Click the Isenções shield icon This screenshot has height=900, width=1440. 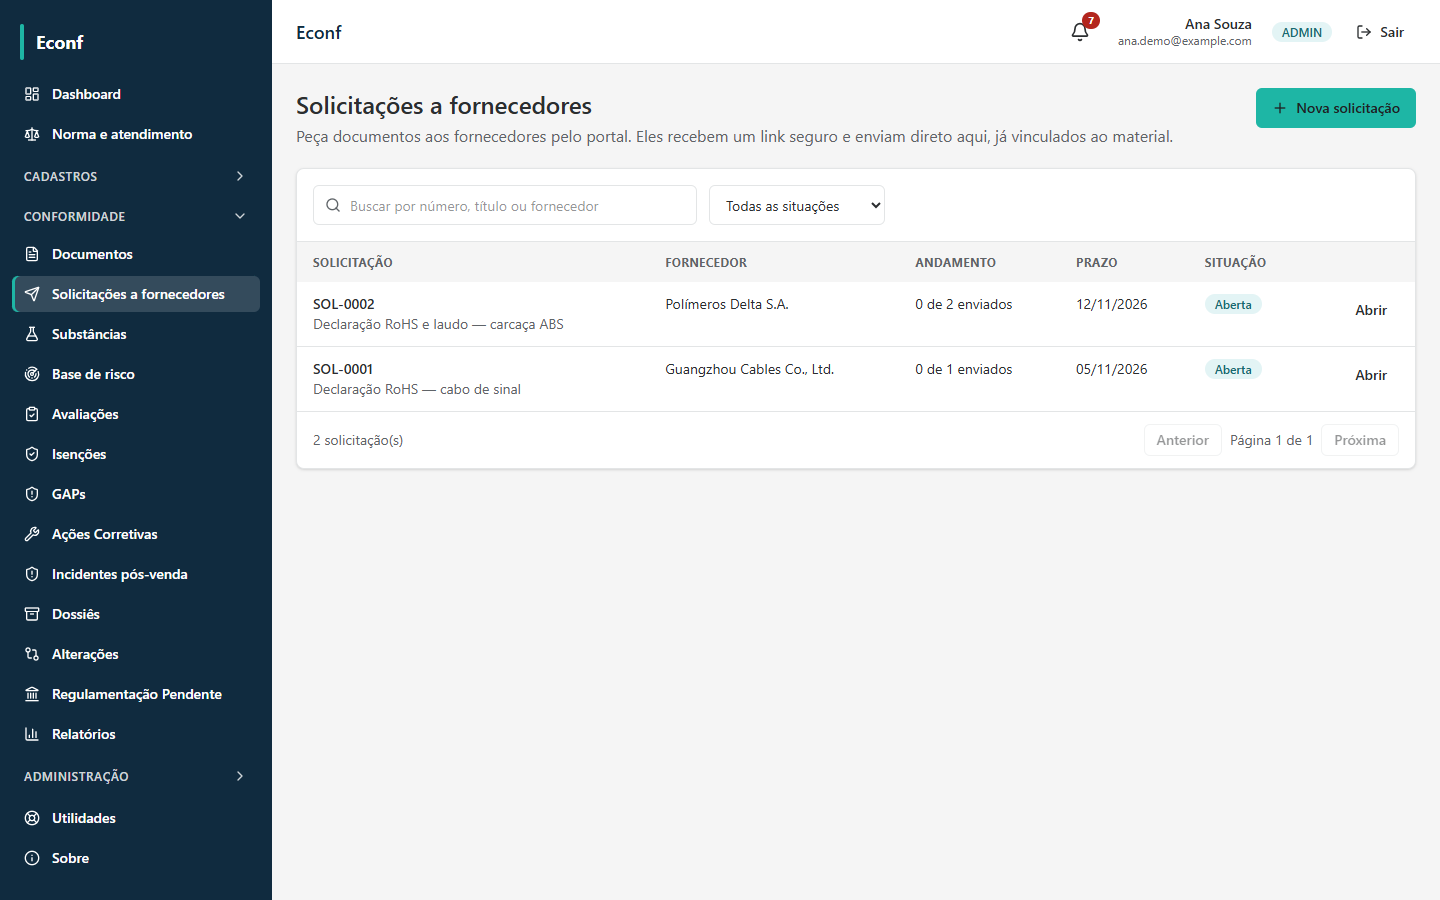[32, 454]
